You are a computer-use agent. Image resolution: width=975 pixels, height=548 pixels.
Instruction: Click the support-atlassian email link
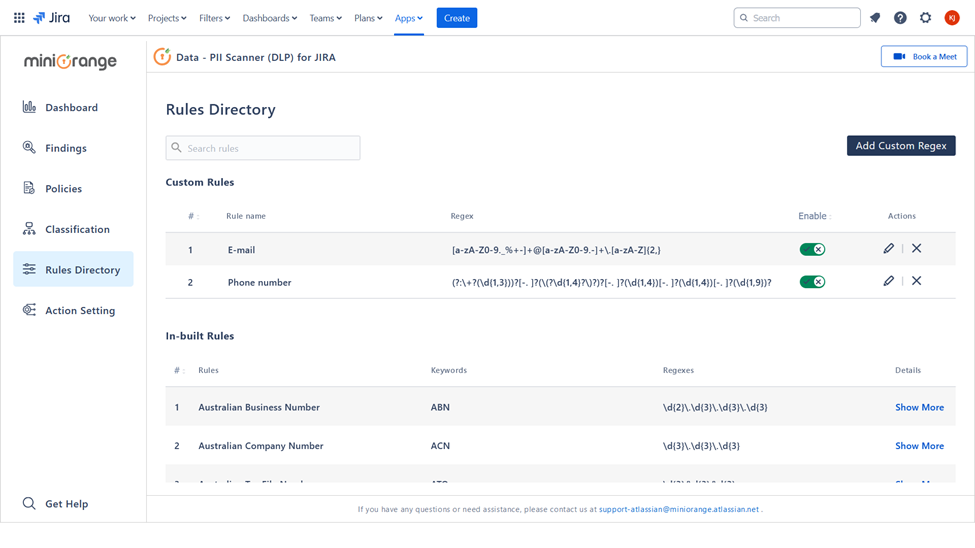click(679, 509)
